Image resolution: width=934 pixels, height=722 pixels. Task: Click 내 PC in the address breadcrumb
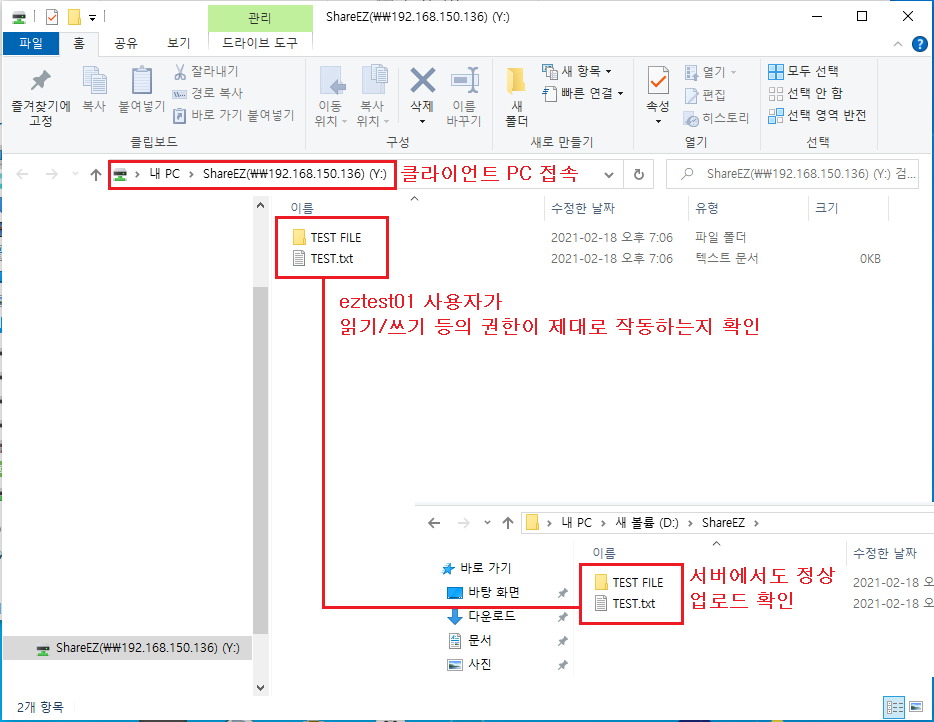[164, 174]
